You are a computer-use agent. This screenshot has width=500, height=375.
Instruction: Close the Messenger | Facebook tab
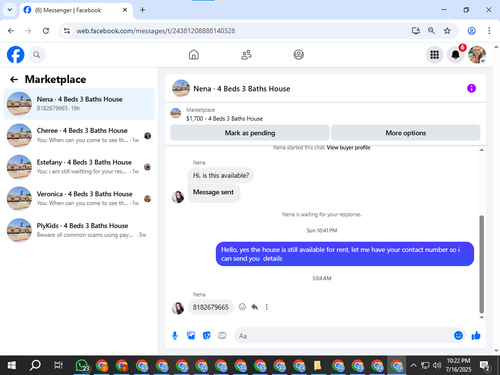coord(125,10)
